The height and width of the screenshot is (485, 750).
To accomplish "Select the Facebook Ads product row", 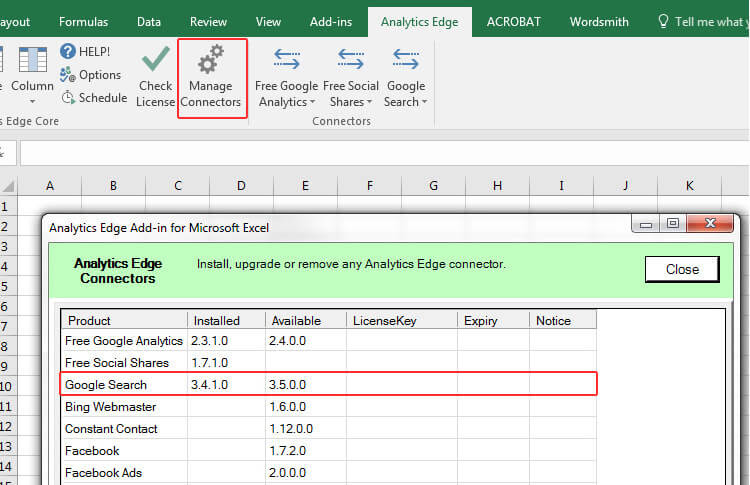I will tap(329, 473).
